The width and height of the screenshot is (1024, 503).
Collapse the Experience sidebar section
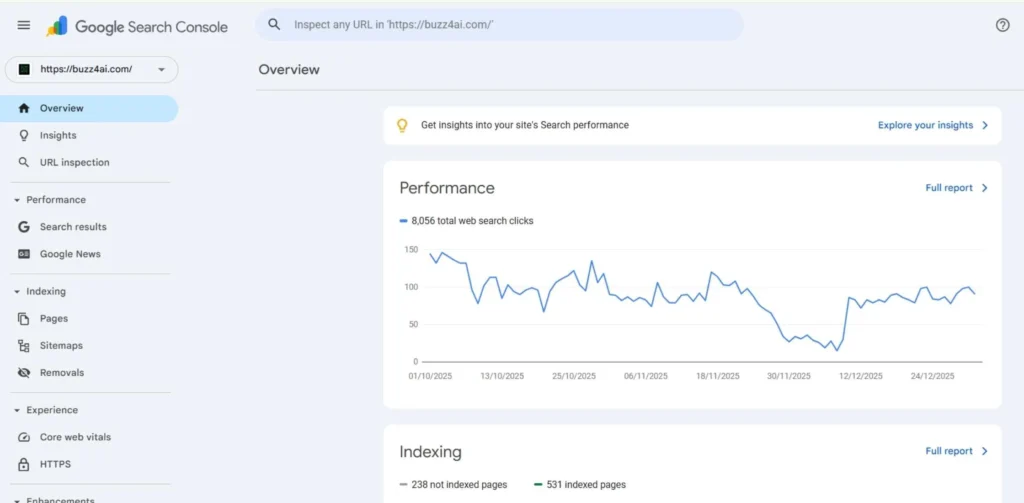click(18, 410)
